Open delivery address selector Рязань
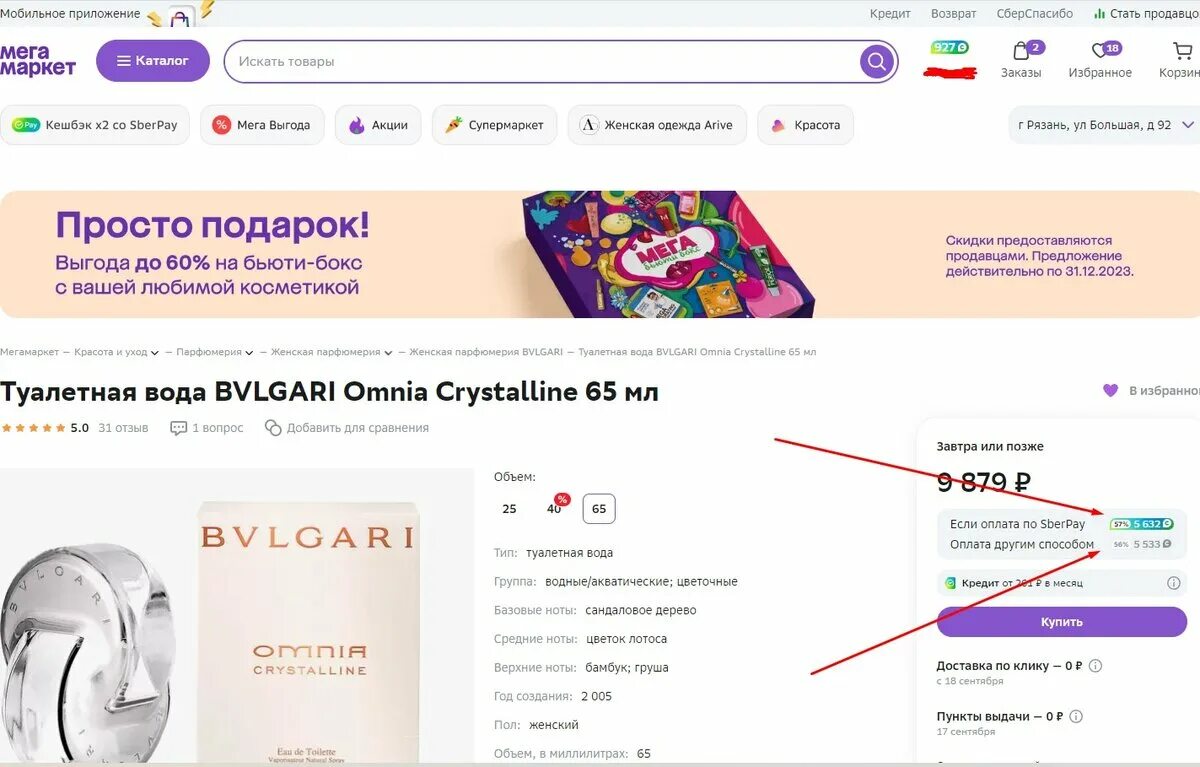 [1104, 125]
